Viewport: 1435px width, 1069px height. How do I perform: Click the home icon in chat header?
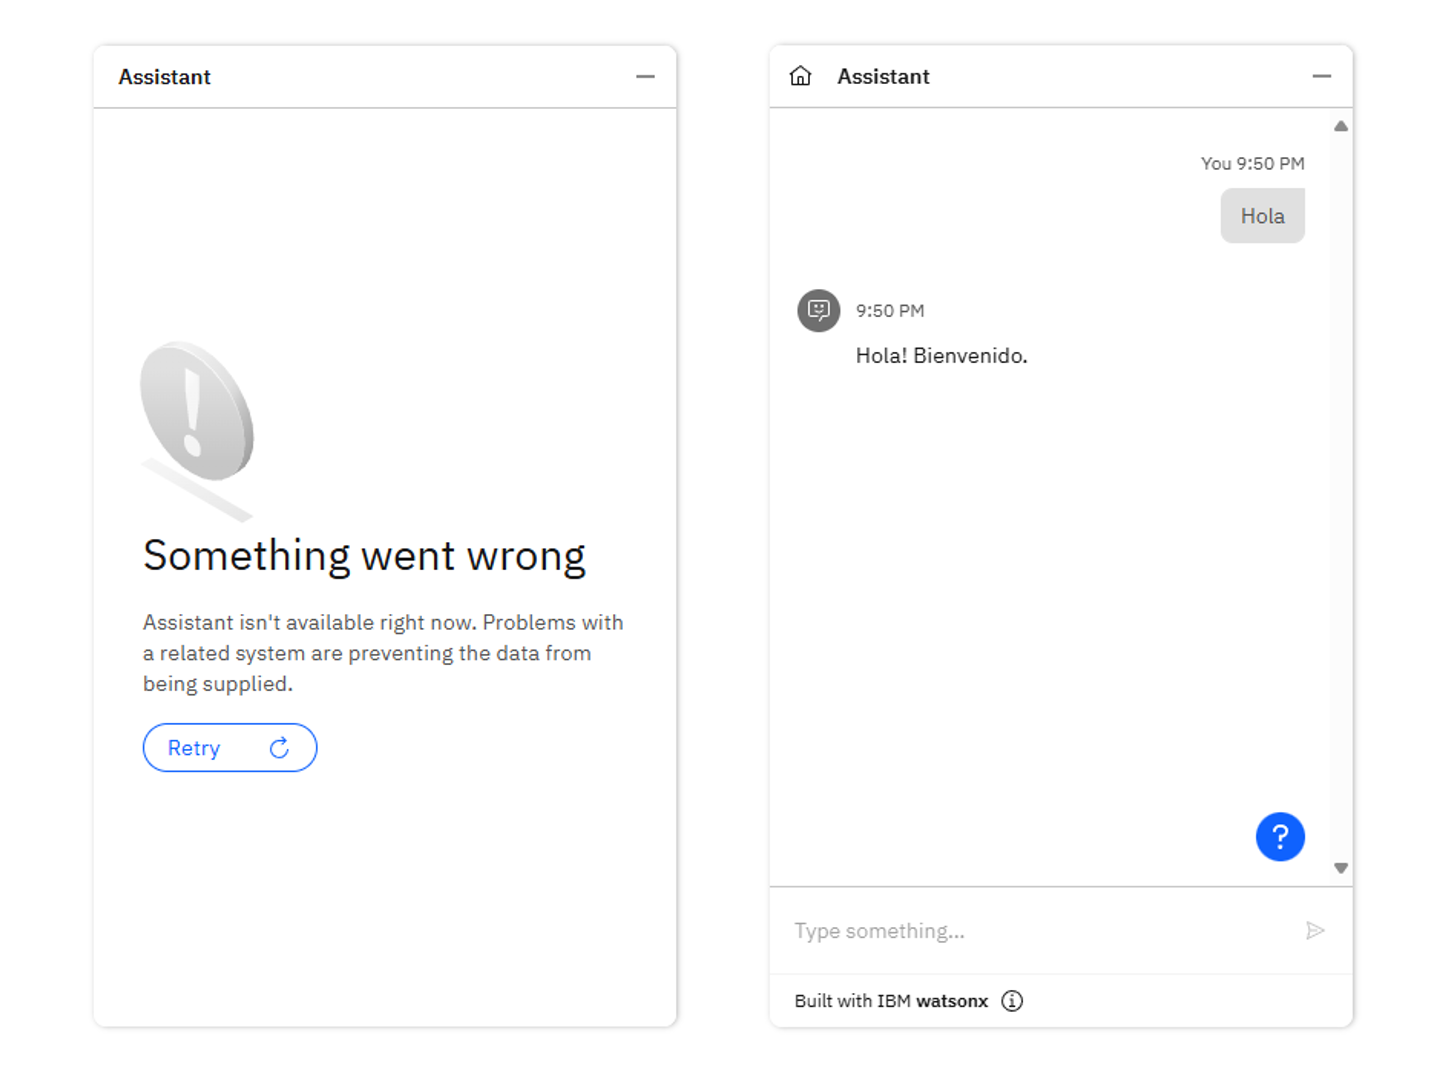800,76
